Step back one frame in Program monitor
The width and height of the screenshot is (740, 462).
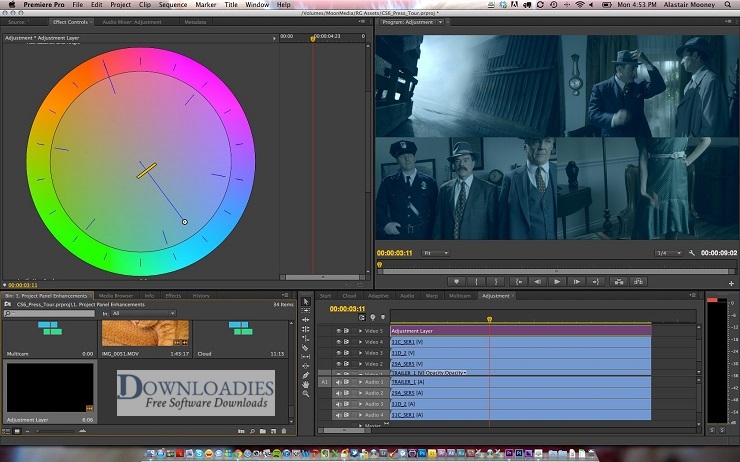[x=538, y=282]
